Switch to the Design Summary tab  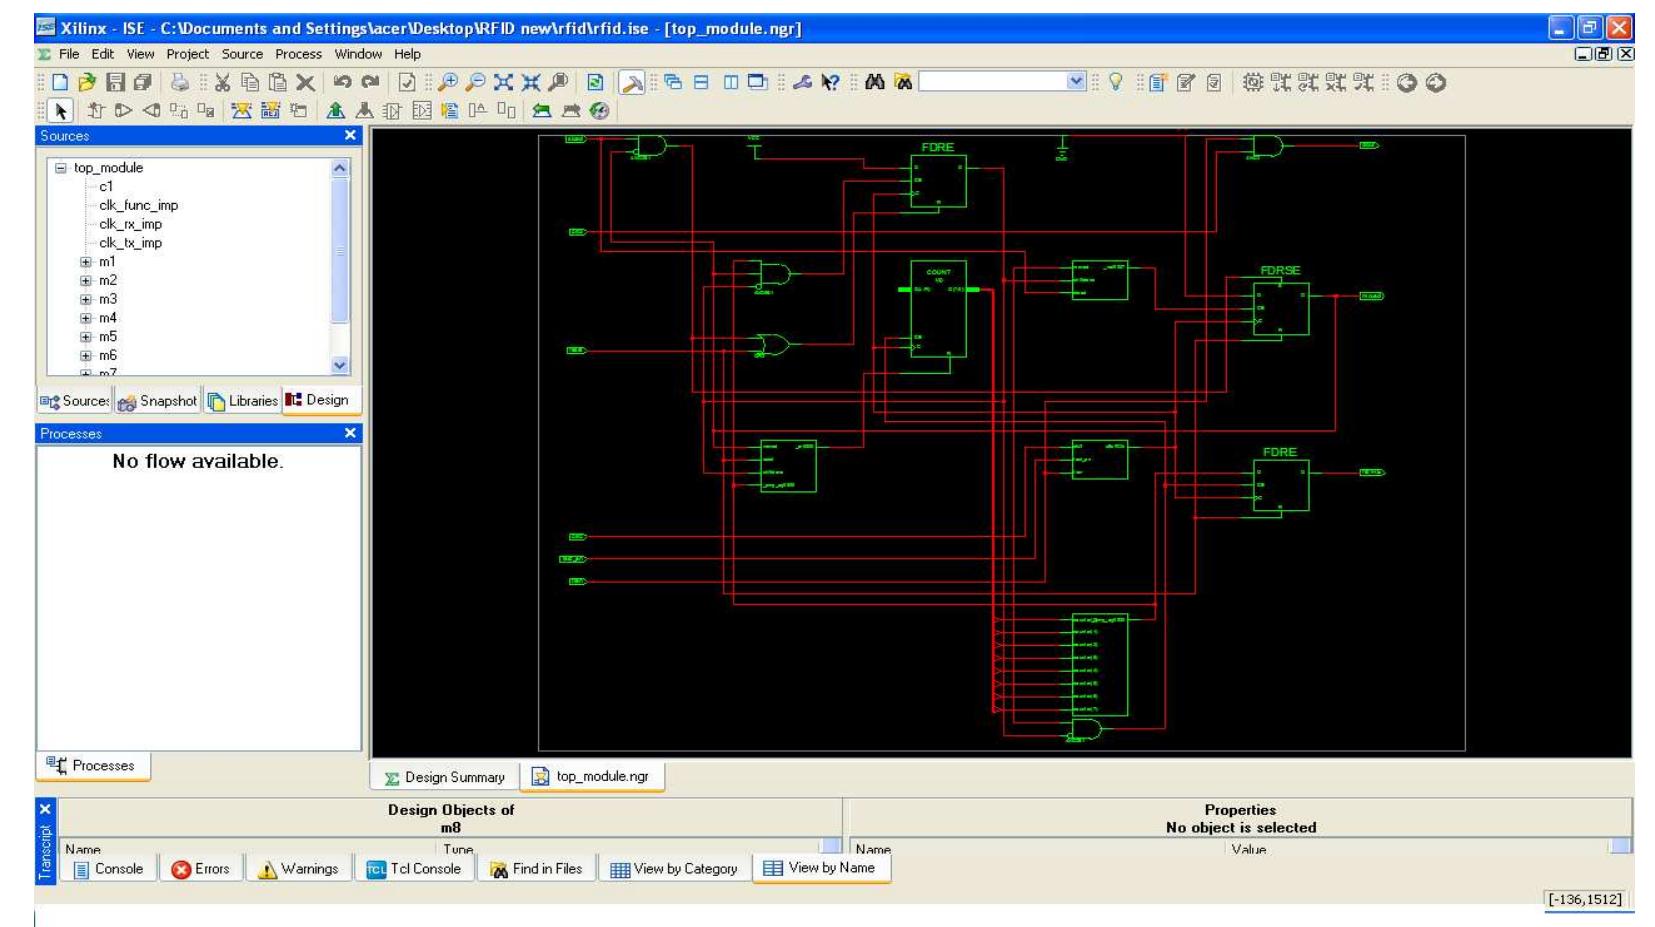pyautogui.click(x=445, y=777)
